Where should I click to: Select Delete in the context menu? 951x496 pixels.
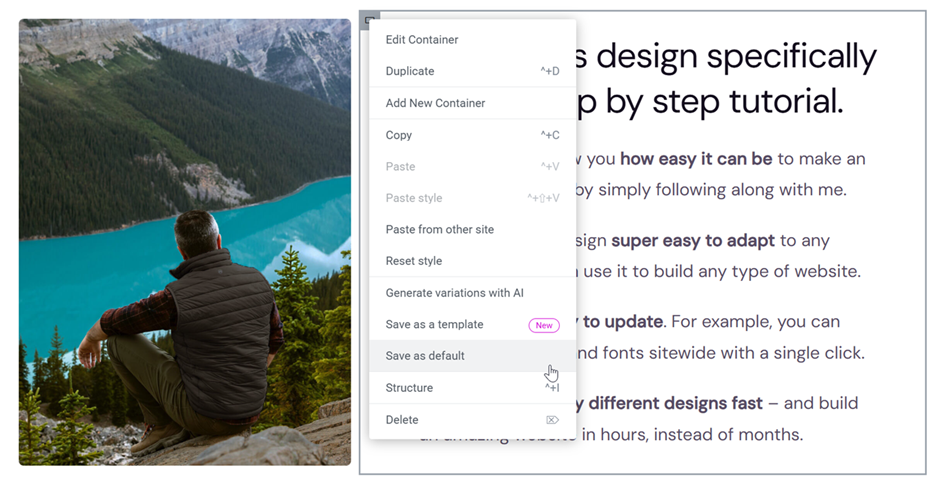(472, 420)
